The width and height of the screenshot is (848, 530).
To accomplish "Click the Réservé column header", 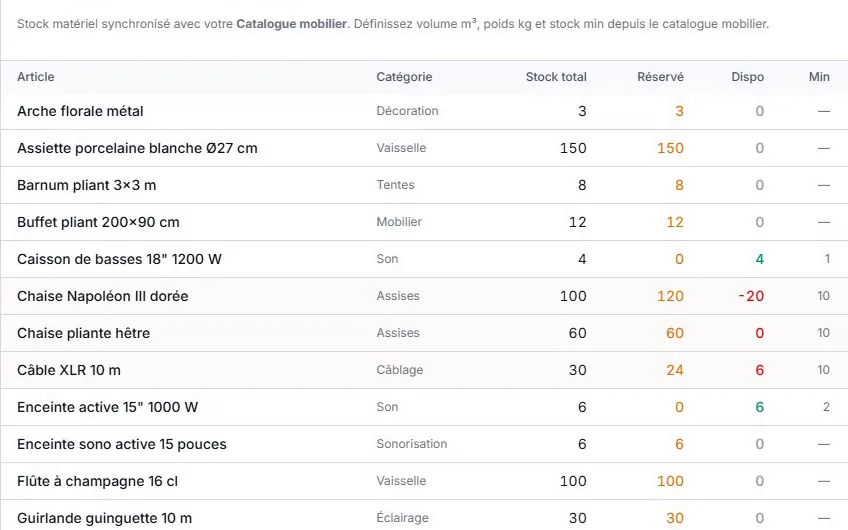I will coord(660,77).
